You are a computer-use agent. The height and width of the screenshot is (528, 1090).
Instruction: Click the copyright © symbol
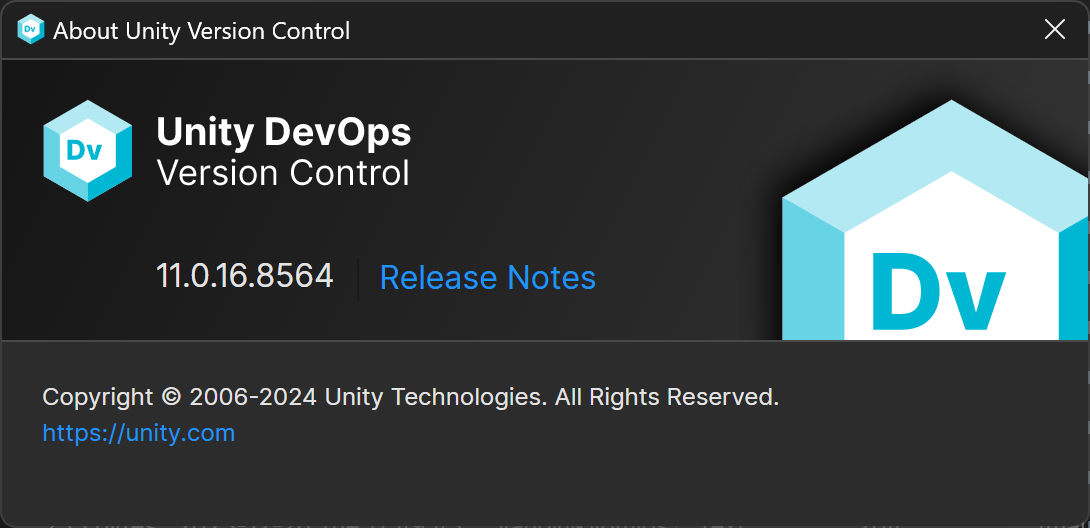[x=171, y=397]
